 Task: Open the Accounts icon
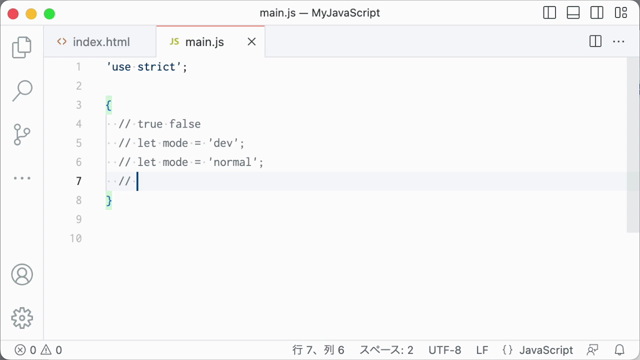tap(22, 274)
